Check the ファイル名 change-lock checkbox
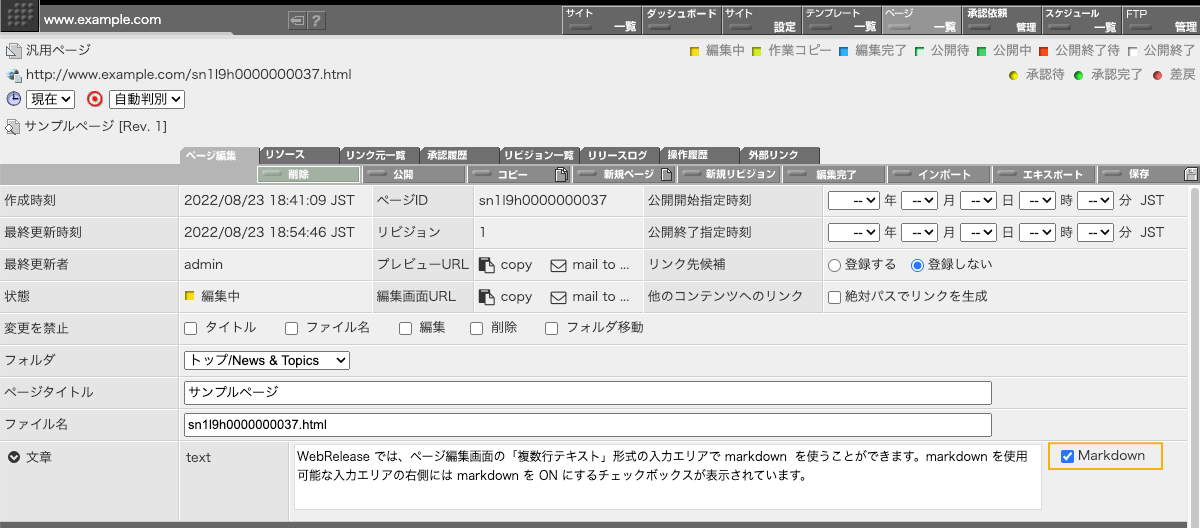The height and width of the screenshot is (528, 1200). (291, 328)
